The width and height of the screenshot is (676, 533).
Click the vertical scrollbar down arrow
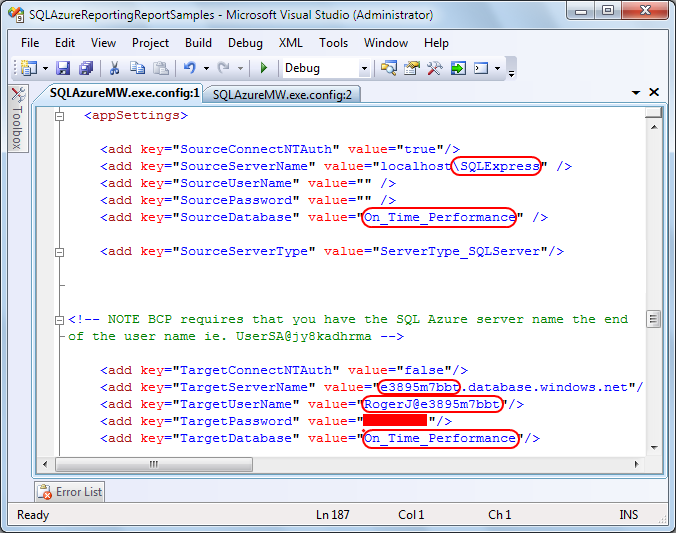tap(654, 447)
